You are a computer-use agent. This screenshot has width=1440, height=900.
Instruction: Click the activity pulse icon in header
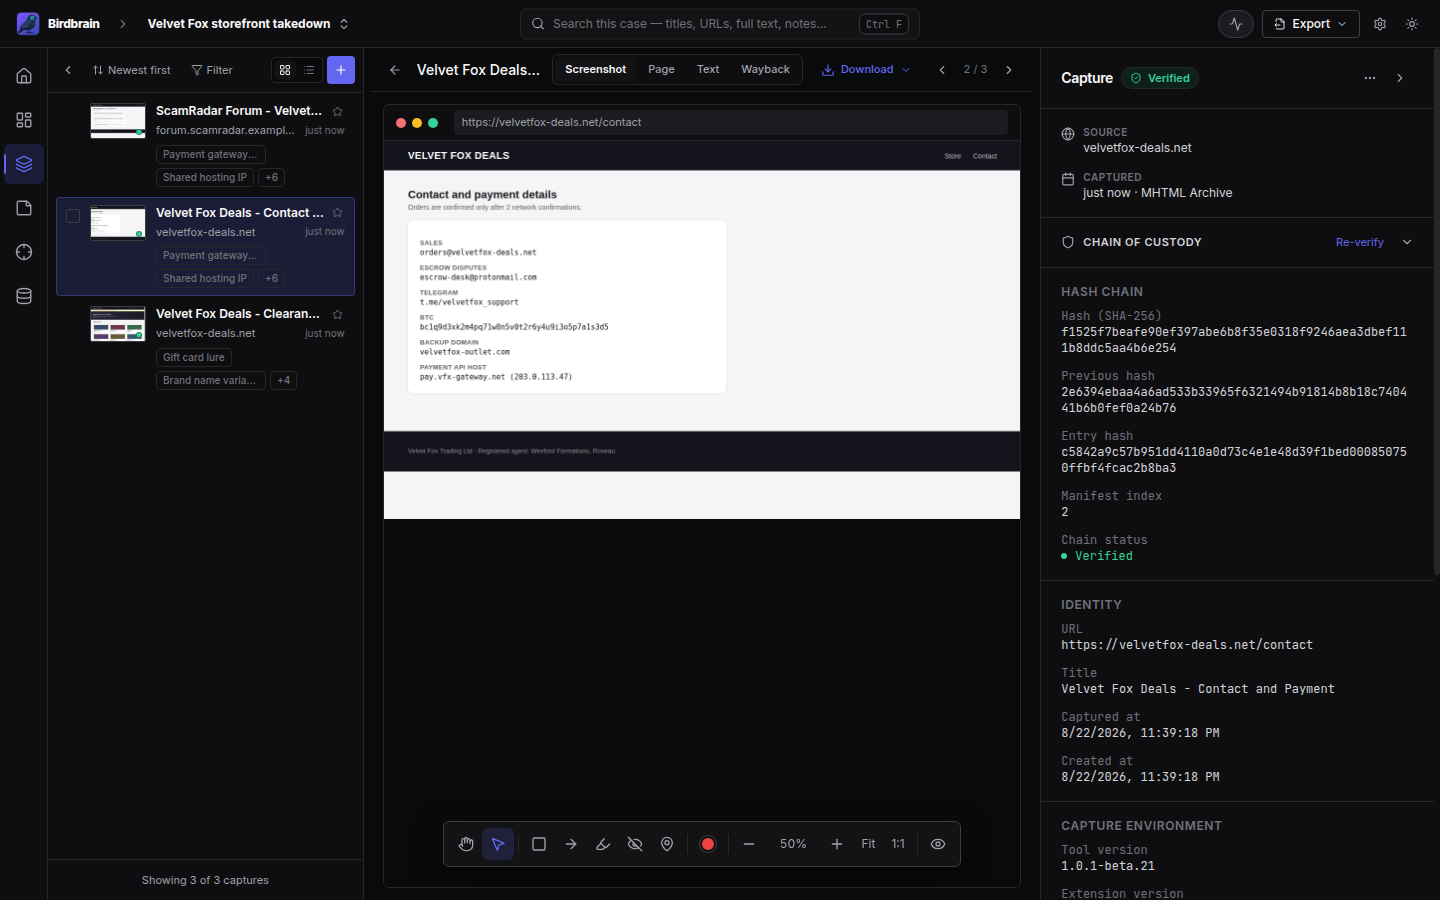pyautogui.click(x=1236, y=24)
